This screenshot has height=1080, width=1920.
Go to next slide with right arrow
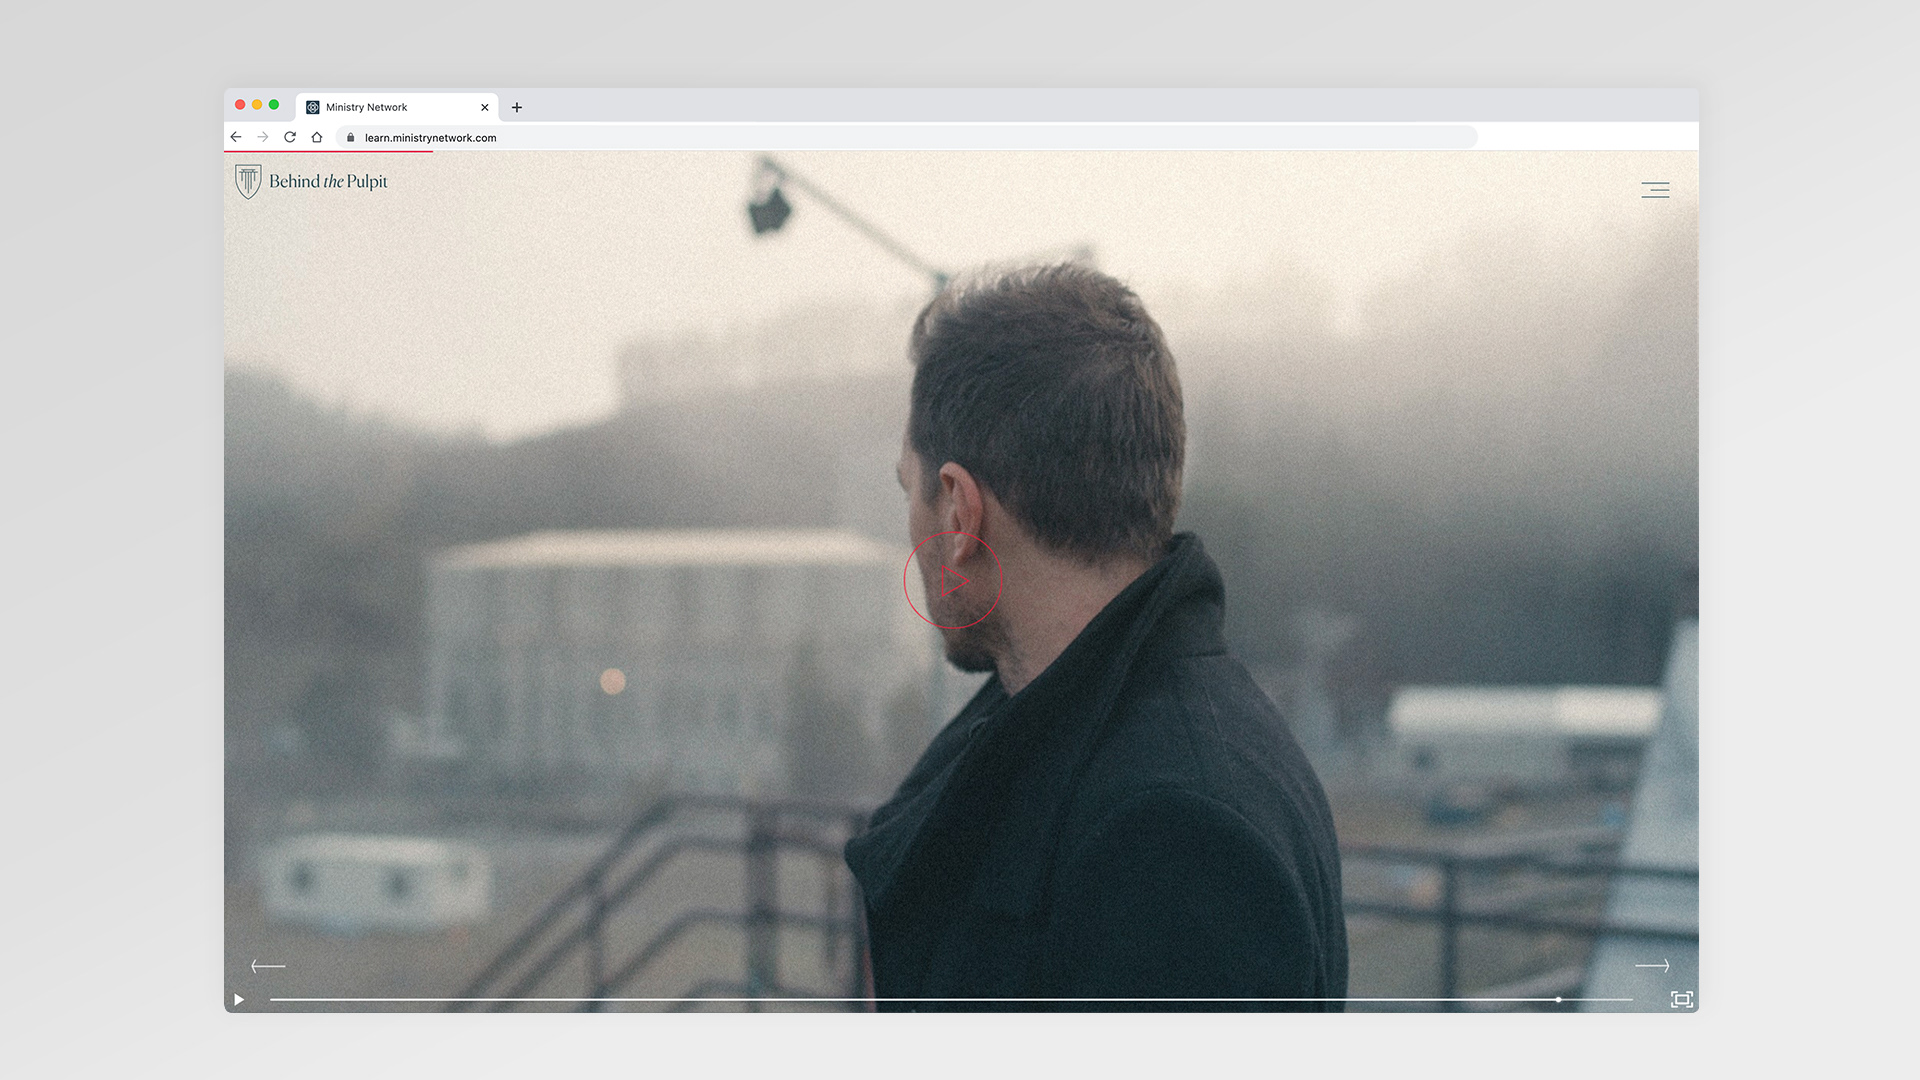coord(1652,966)
